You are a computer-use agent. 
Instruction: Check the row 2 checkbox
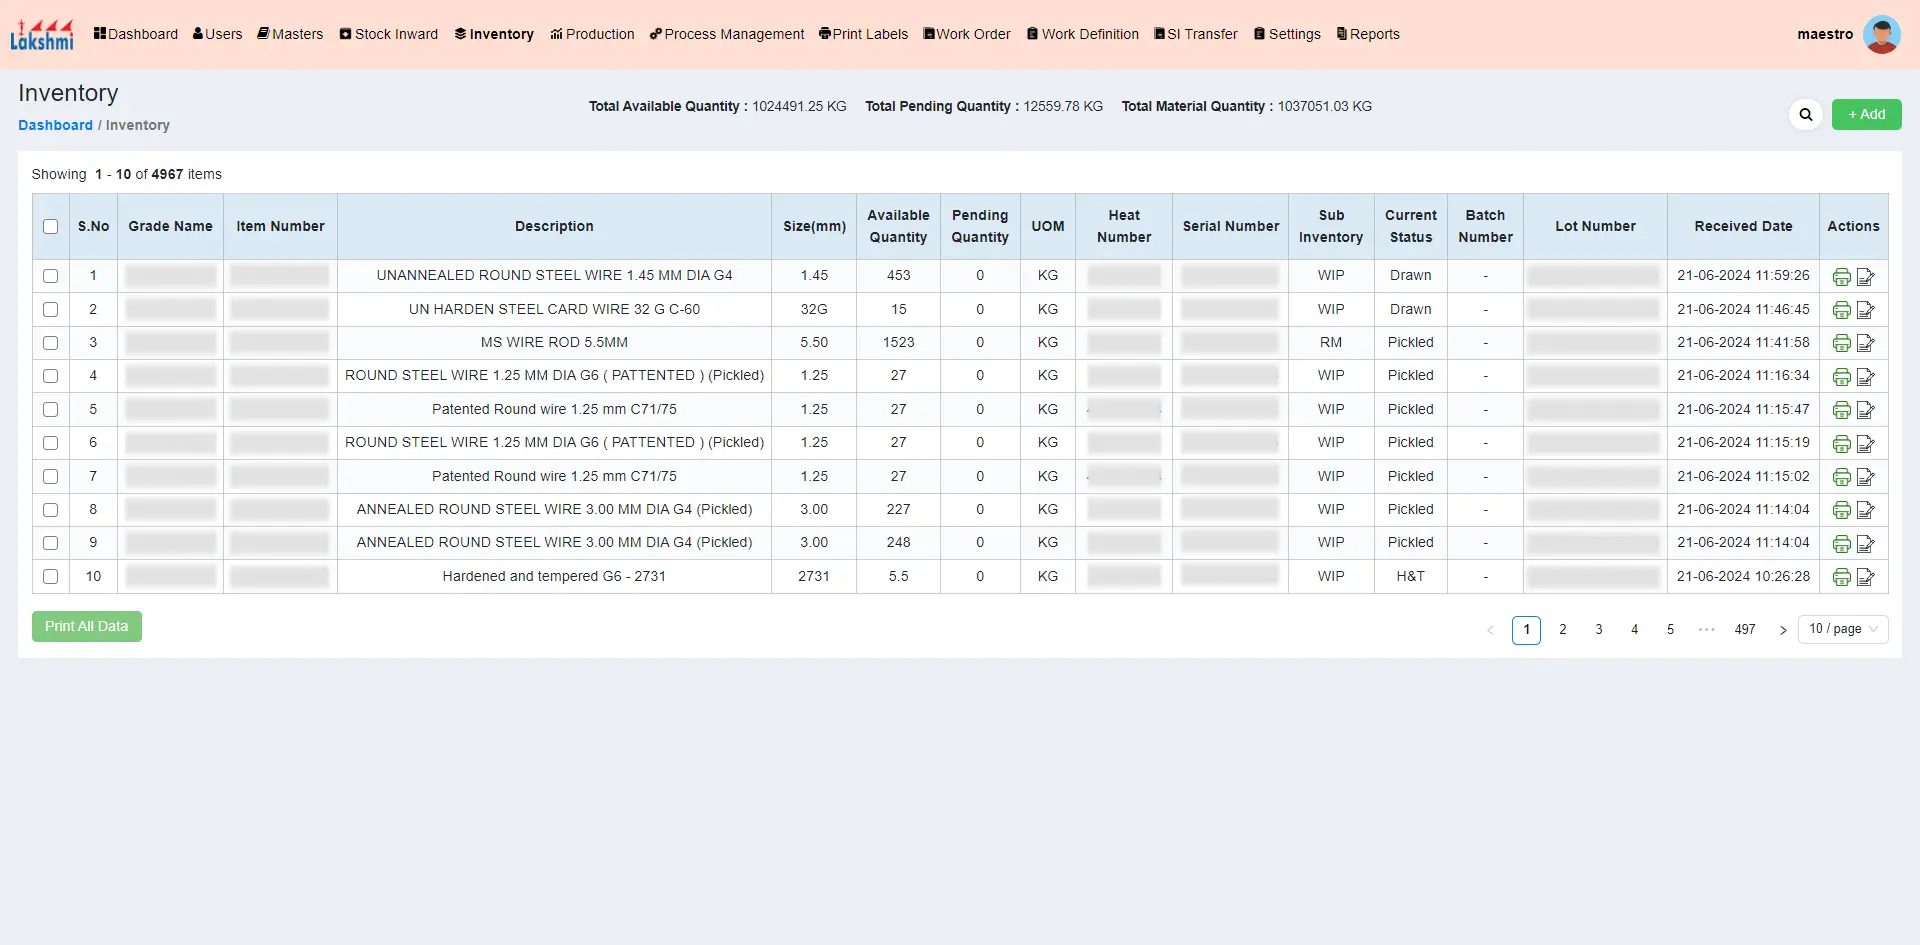click(51, 309)
